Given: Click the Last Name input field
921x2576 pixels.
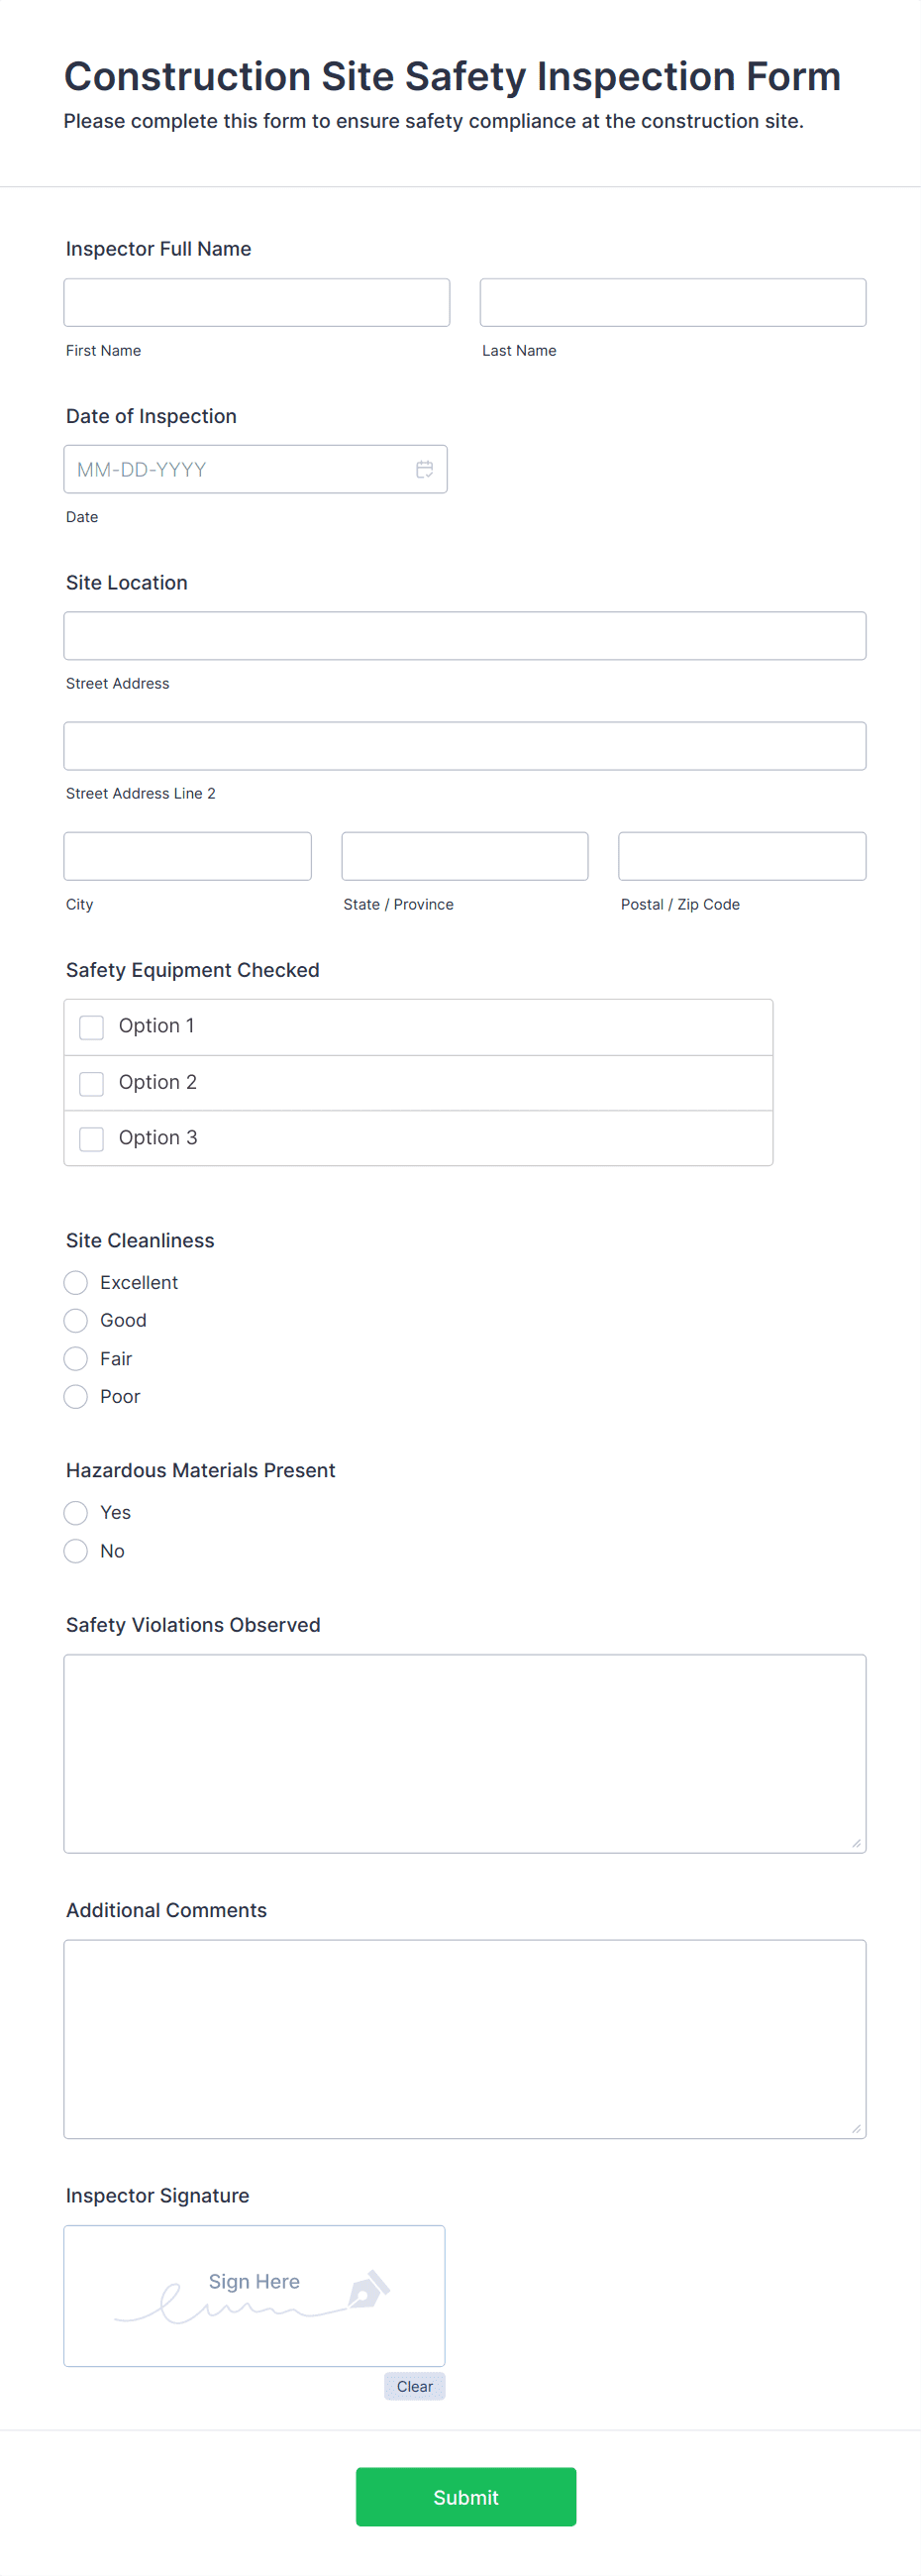Looking at the screenshot, I should pos(672,302).
